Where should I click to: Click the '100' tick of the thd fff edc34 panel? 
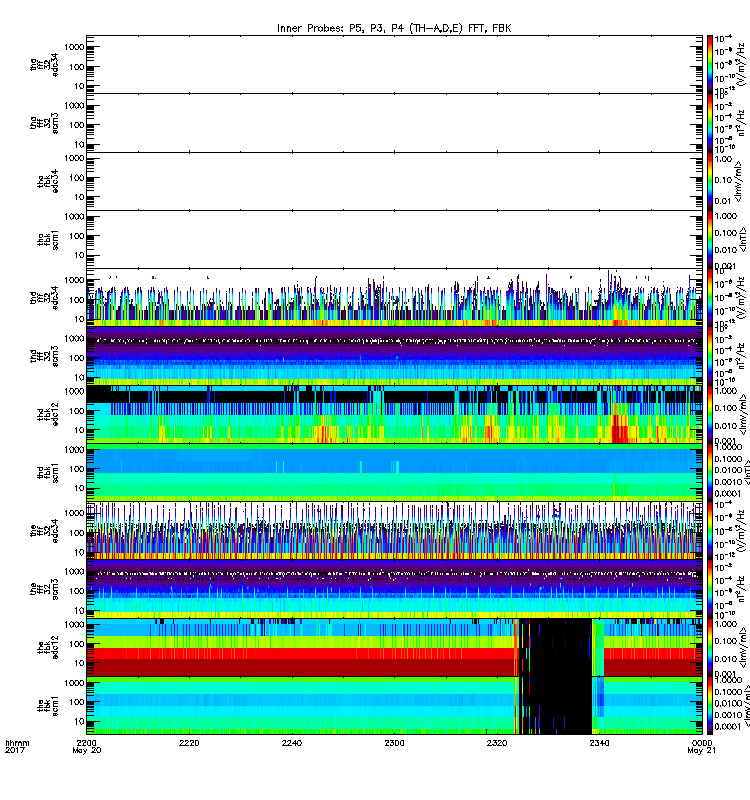click(77, 299)
